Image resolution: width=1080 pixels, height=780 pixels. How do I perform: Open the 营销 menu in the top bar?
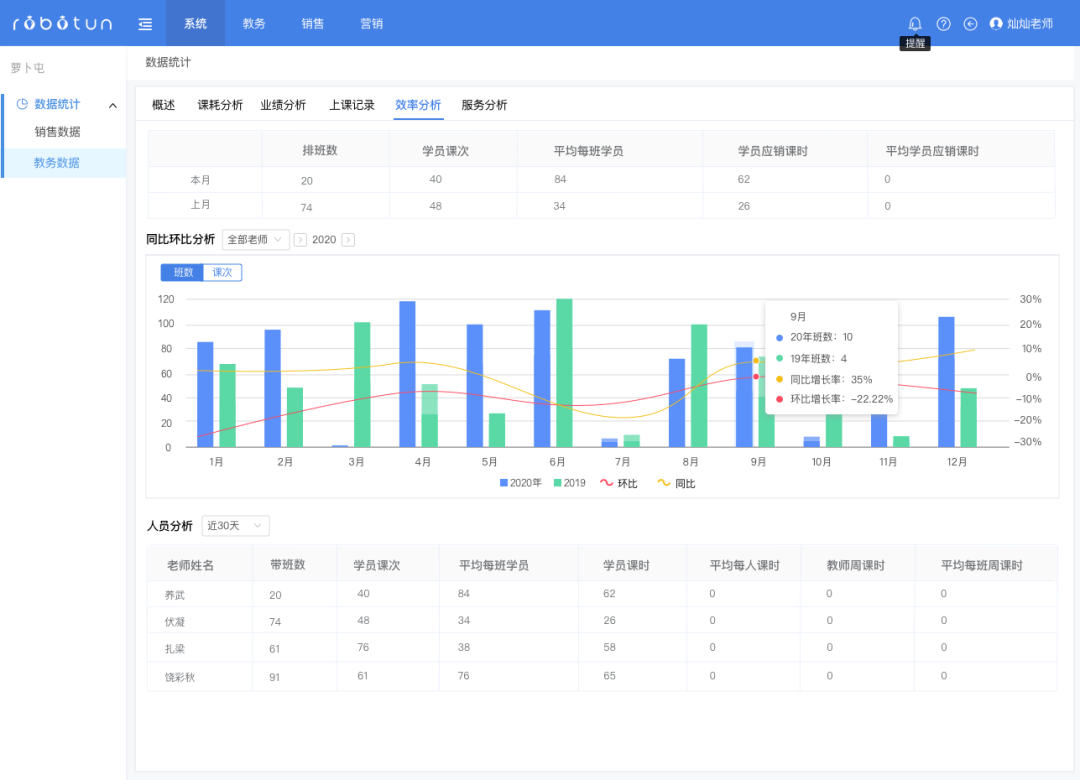[x=371, y=23]
